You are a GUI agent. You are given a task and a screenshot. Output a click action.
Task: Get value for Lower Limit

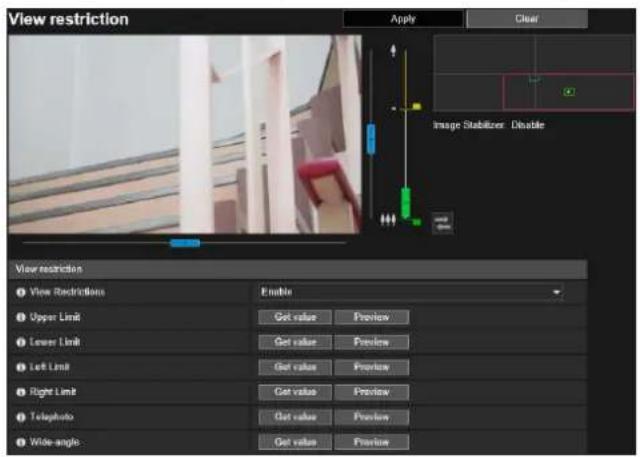point(295,342)
